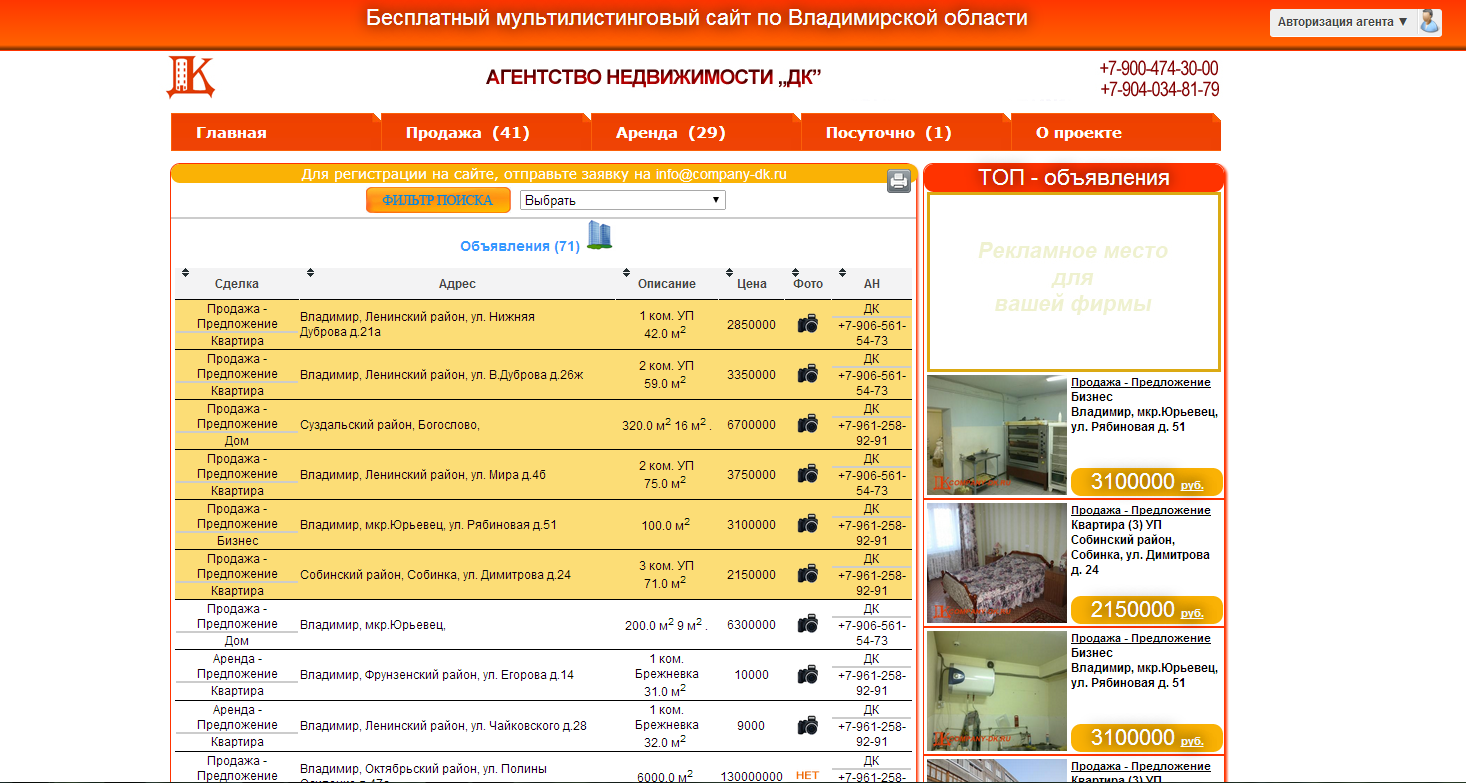Click the rental price 10000
Screen dimensions: 1466x783
point(751,675)
